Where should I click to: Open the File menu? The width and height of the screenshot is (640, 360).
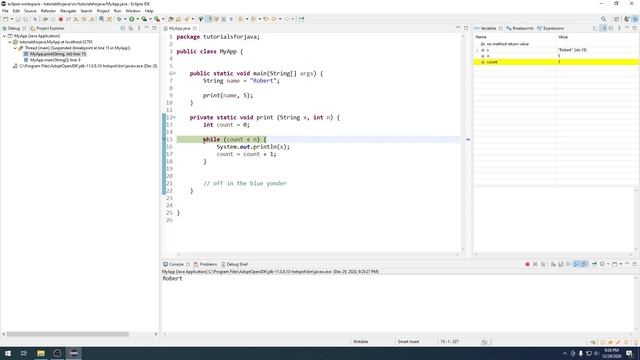click(5, 11)
